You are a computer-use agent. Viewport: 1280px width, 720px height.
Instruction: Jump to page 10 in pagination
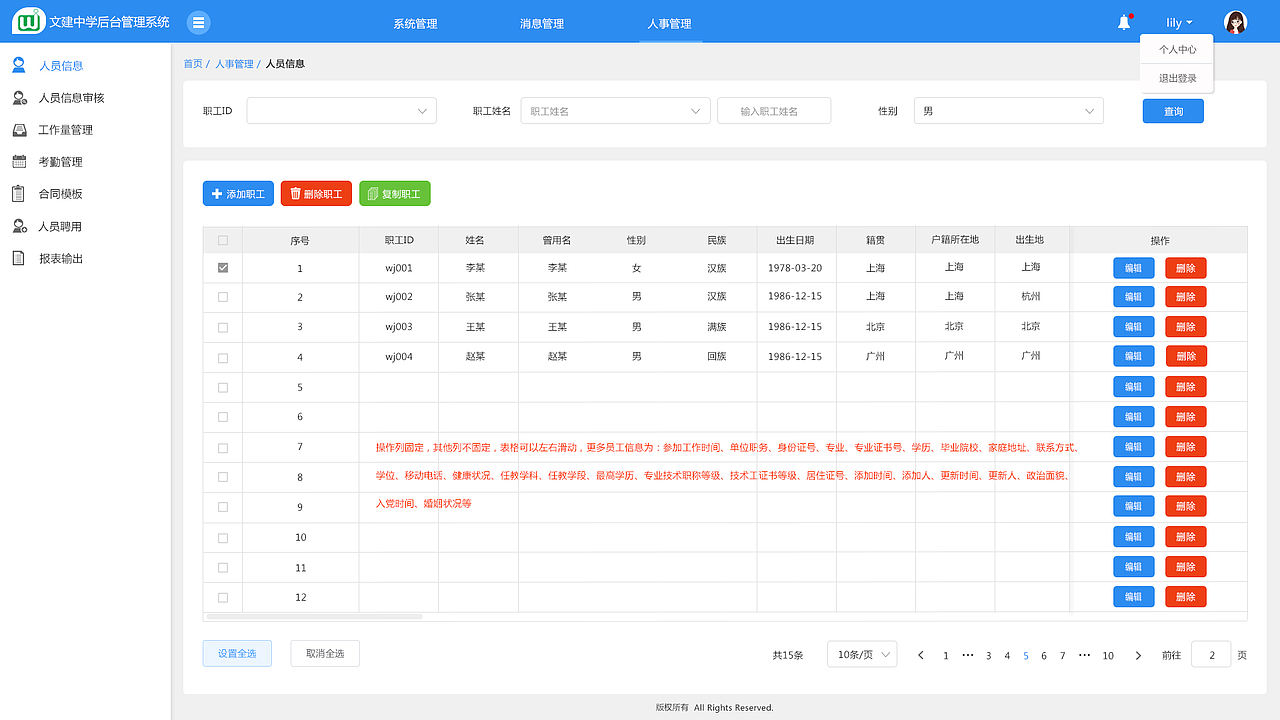click(1108, 656)
